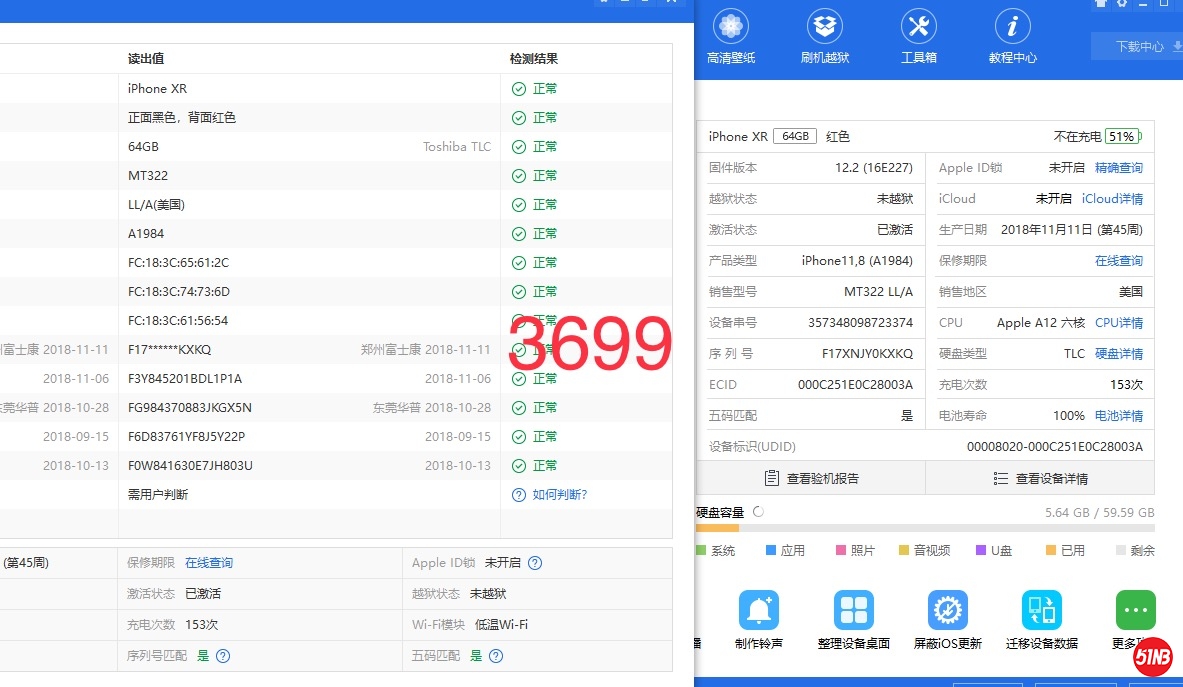Click 查看设备详情 button

pyautogui.click(x=1040, y=478)
